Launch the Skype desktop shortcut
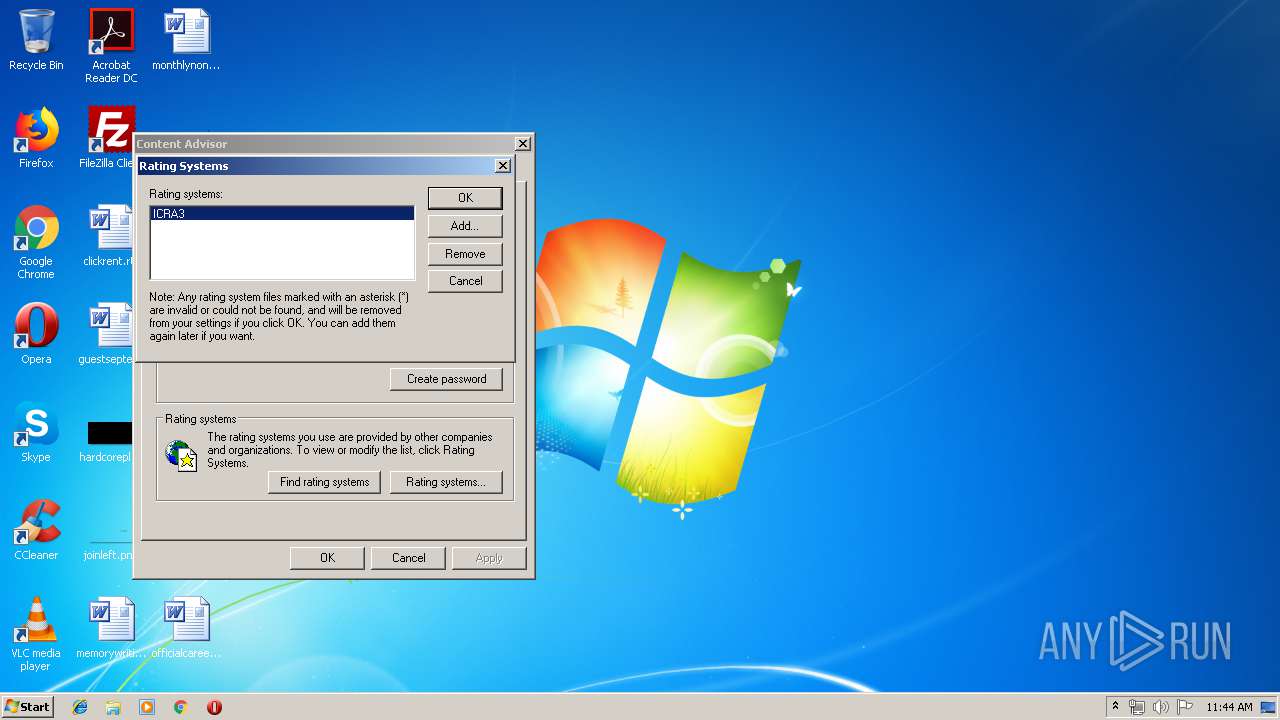1280x720 pixels. [x=36, y=432]
